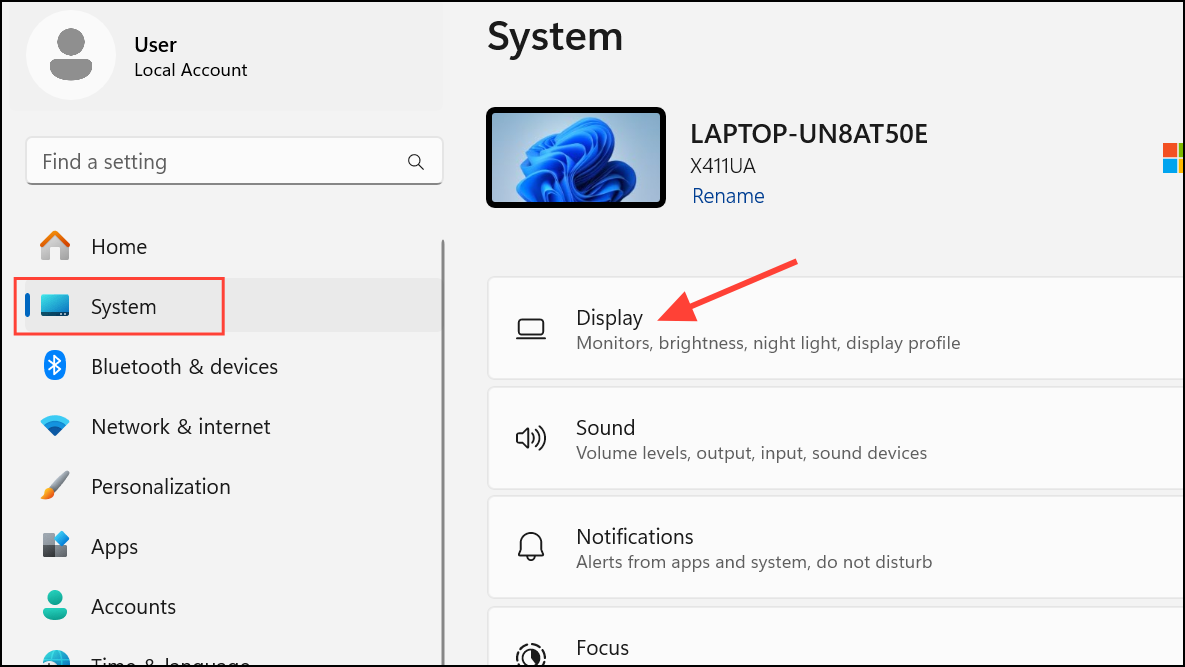Open Apps settings
Viewport: 1185px width, 667px height.
114,547
